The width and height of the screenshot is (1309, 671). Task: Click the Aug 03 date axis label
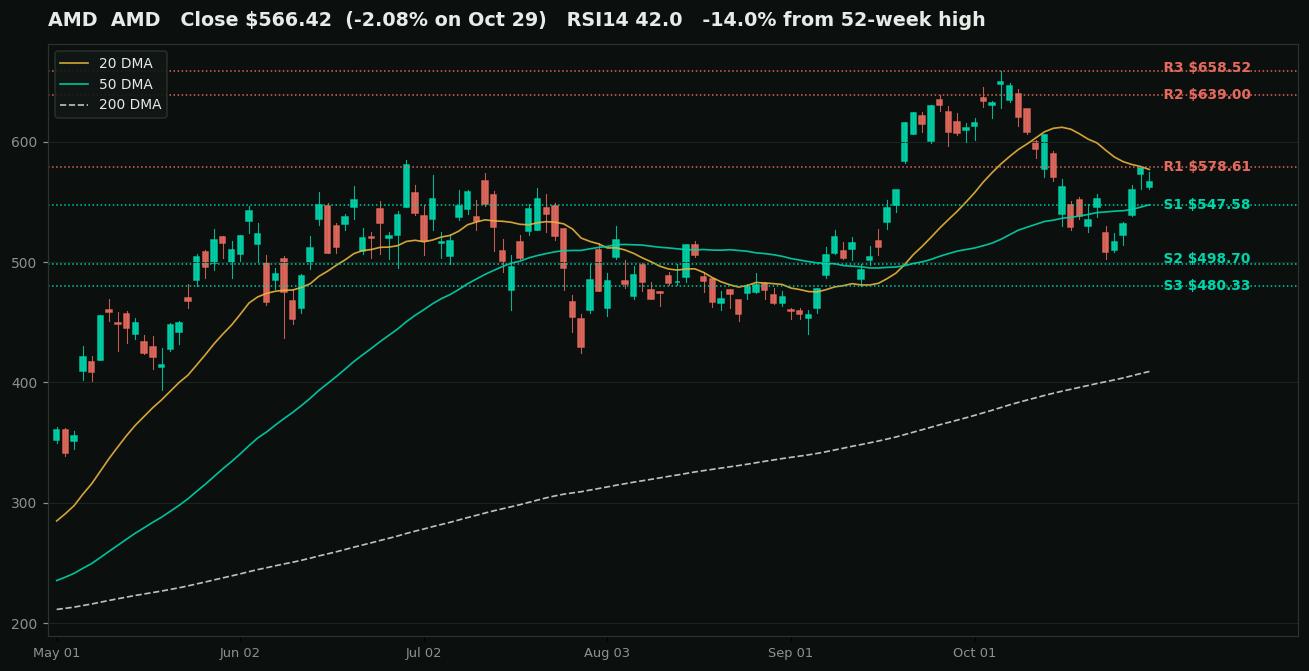pyautogui.click(x=607, y=653)
